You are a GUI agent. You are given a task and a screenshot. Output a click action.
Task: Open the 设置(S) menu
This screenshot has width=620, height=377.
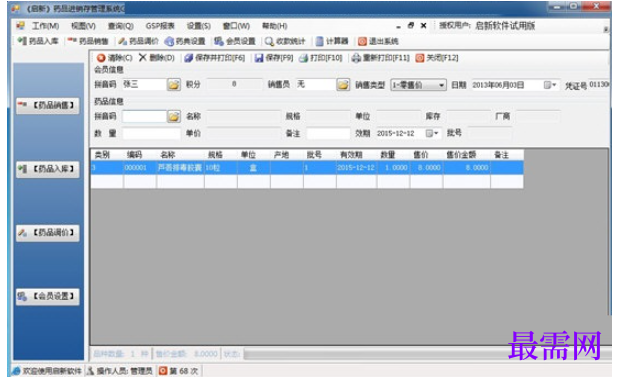click(x=198, y=26)
